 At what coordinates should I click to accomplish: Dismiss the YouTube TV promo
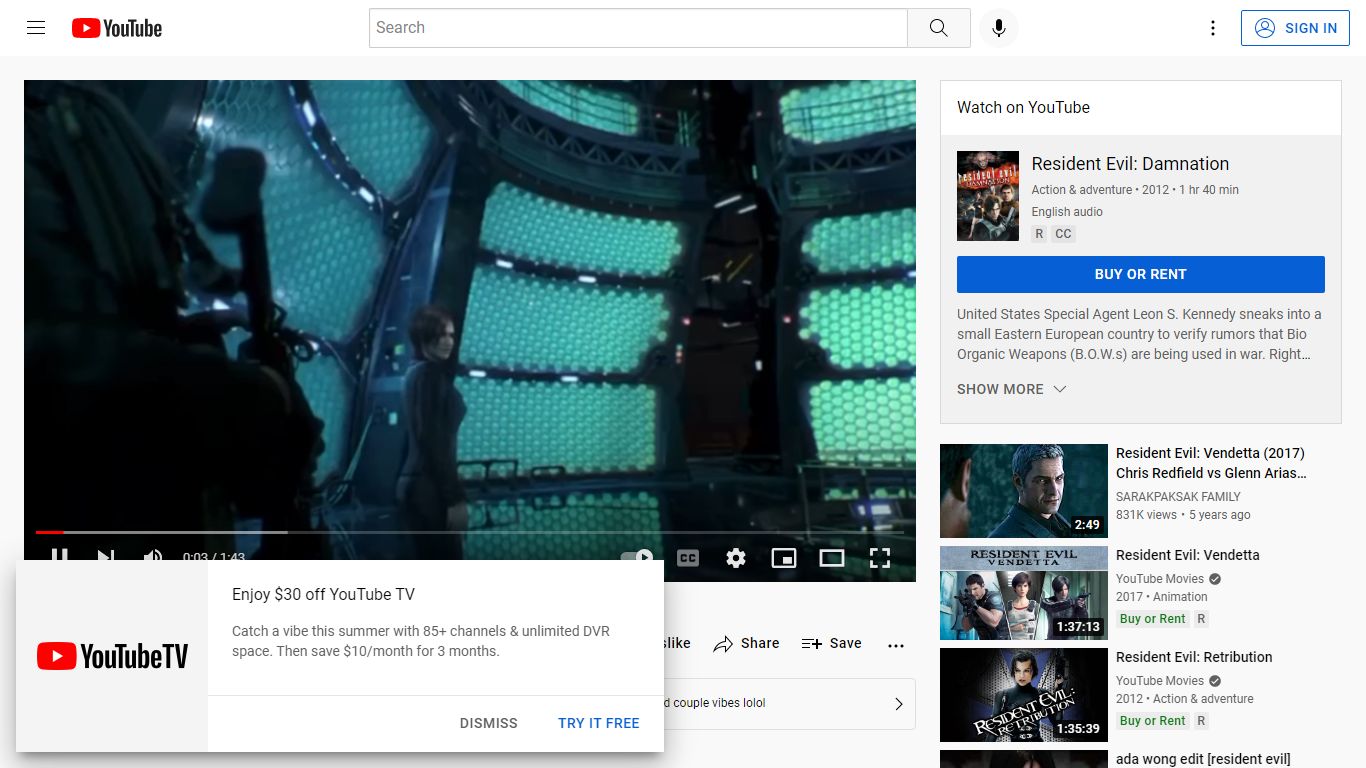(x=489, y=723)
